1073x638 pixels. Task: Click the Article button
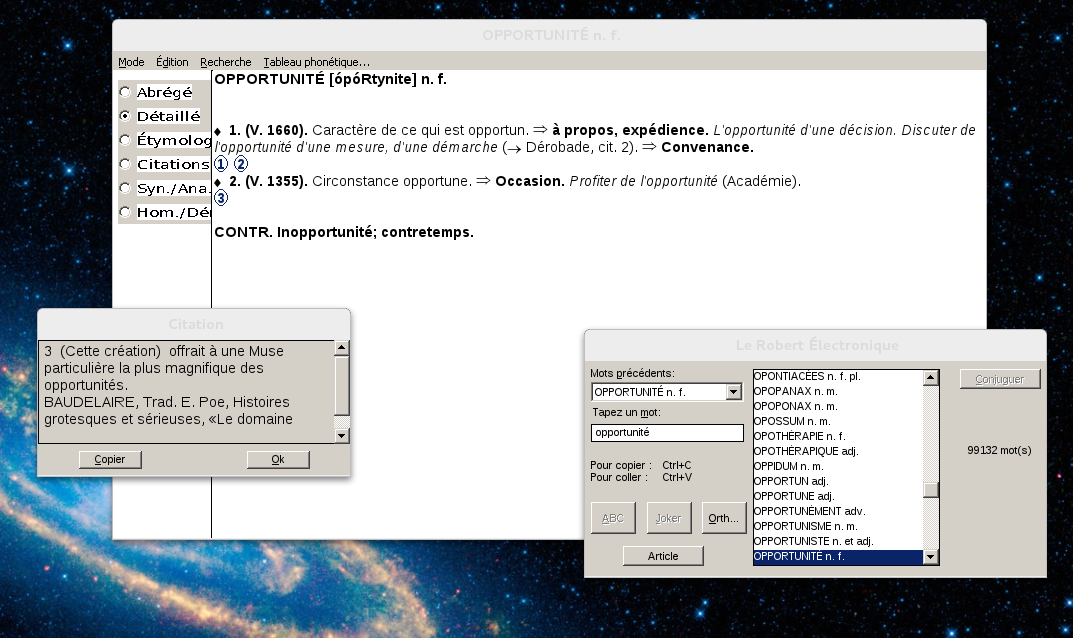[663, 556]
